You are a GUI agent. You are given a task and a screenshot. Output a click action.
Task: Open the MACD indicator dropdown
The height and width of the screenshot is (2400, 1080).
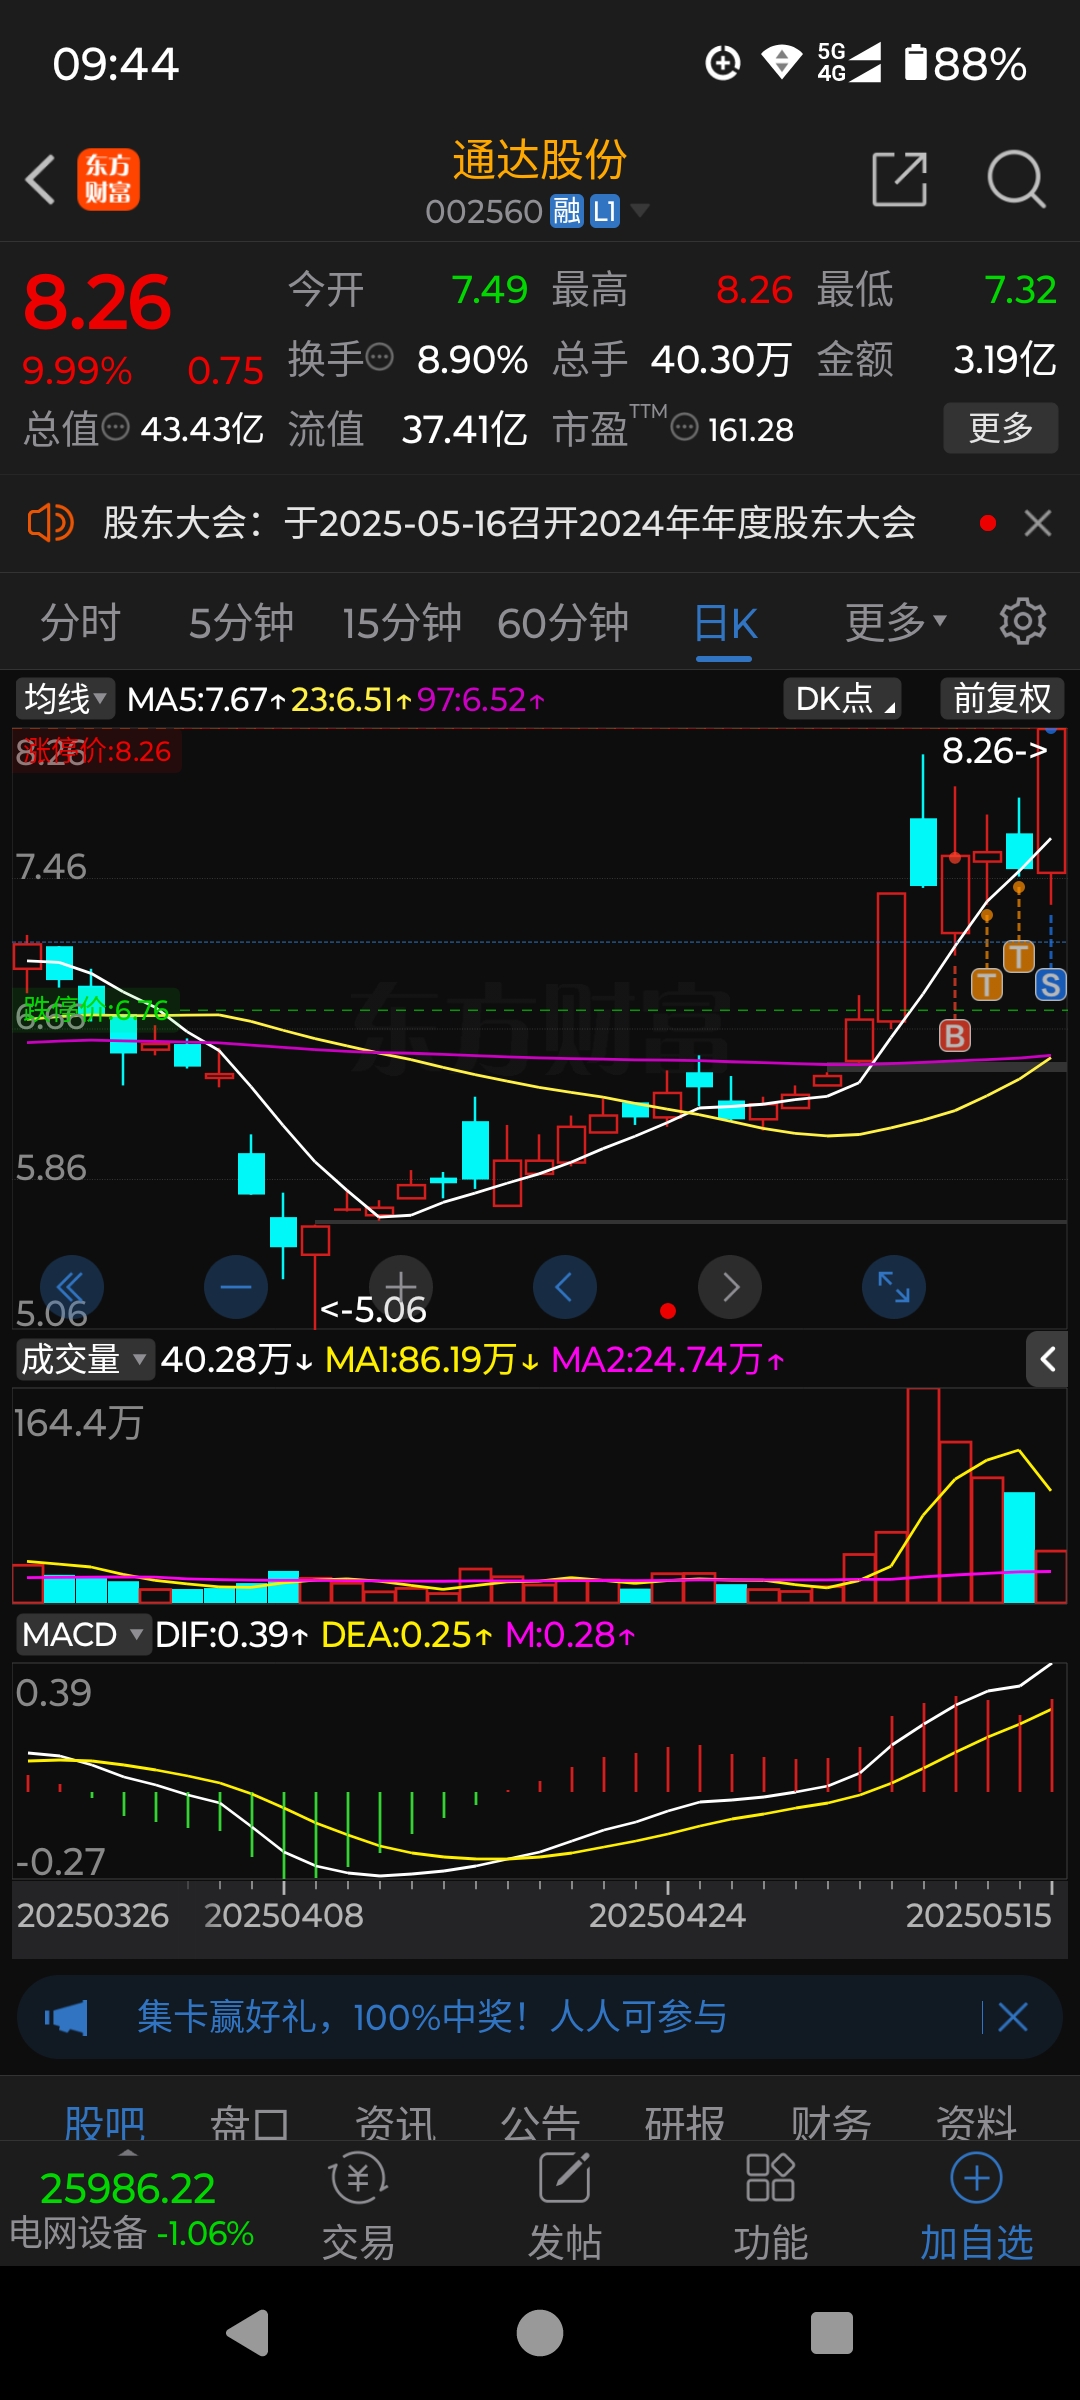(x=84, y=1635)
